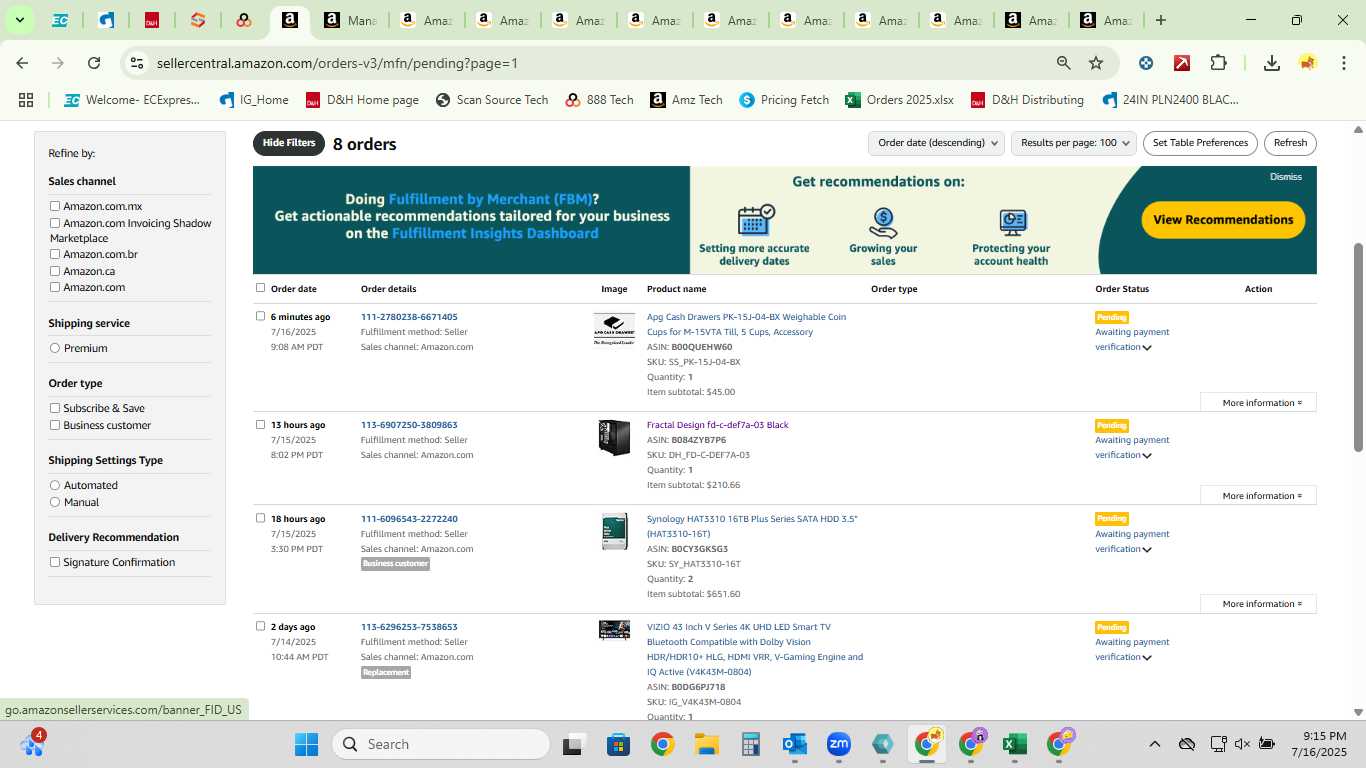This screenshot has height=768, width=1366.
Task: Open Outlook from the taskbar
Action: (x=795, y=744)
